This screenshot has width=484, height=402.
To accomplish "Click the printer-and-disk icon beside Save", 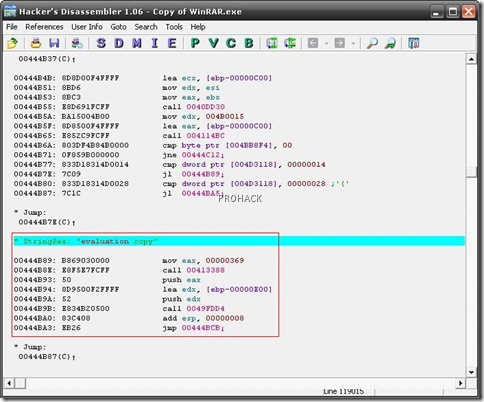I will pos(77,43).
